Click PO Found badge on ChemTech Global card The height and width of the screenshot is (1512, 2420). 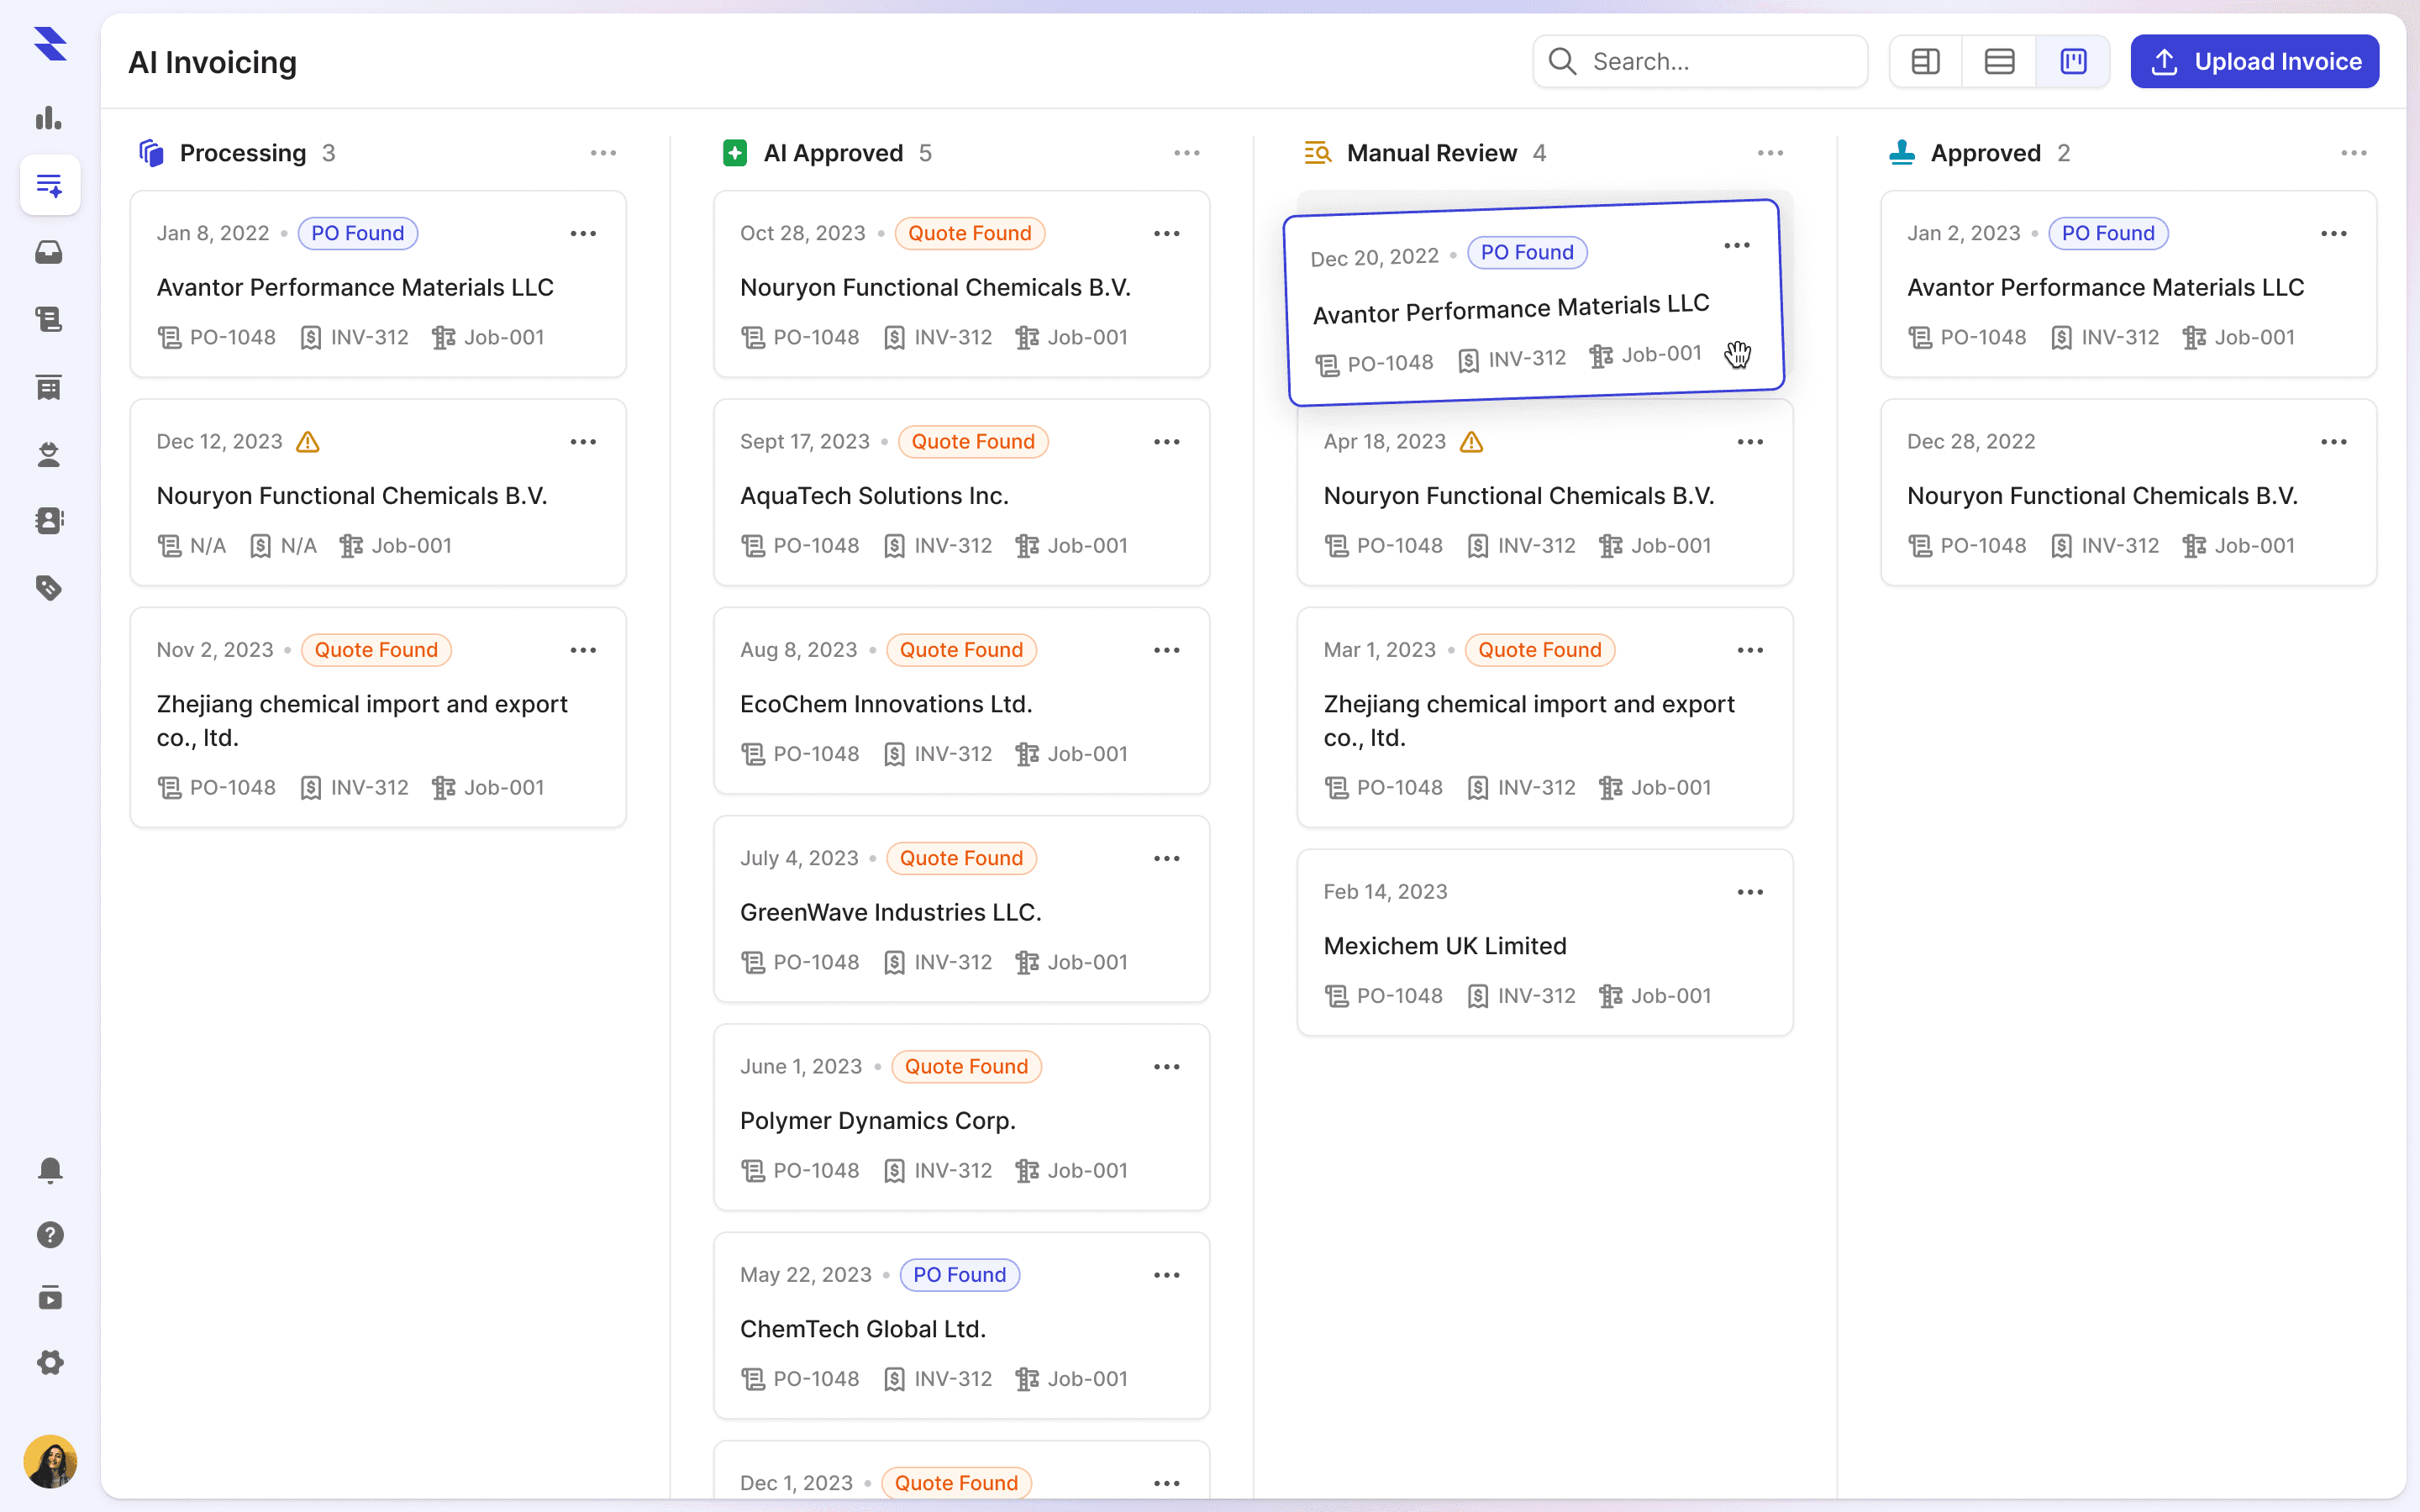point(960,1275)
